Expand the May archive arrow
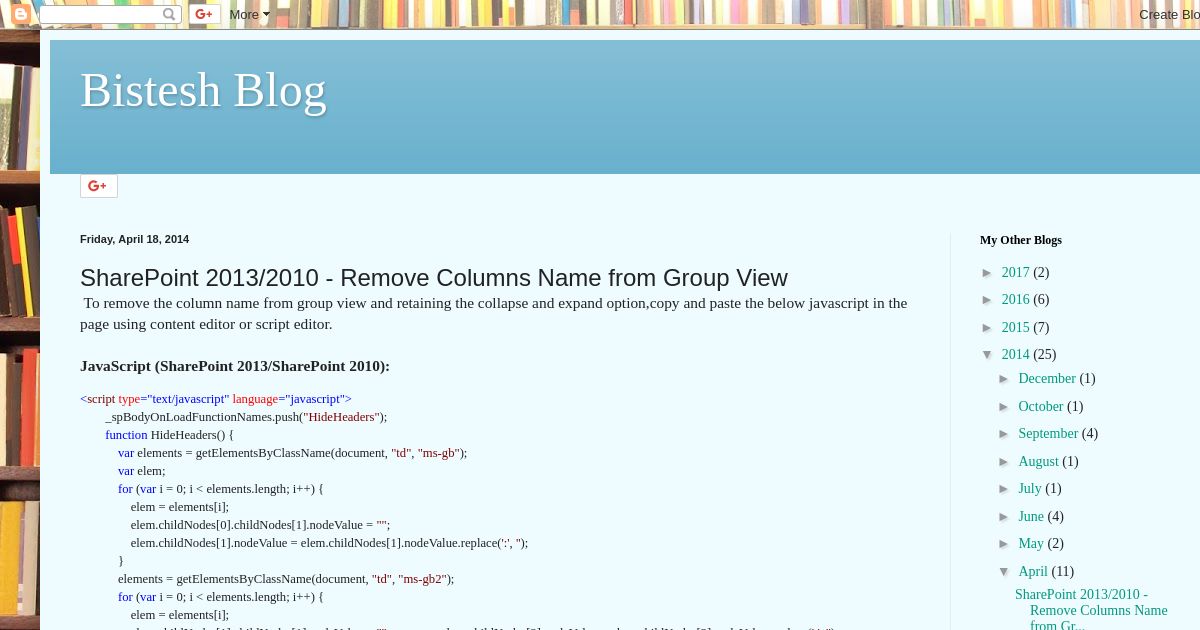The image size is (1200, 630). tap(1005, 544)
